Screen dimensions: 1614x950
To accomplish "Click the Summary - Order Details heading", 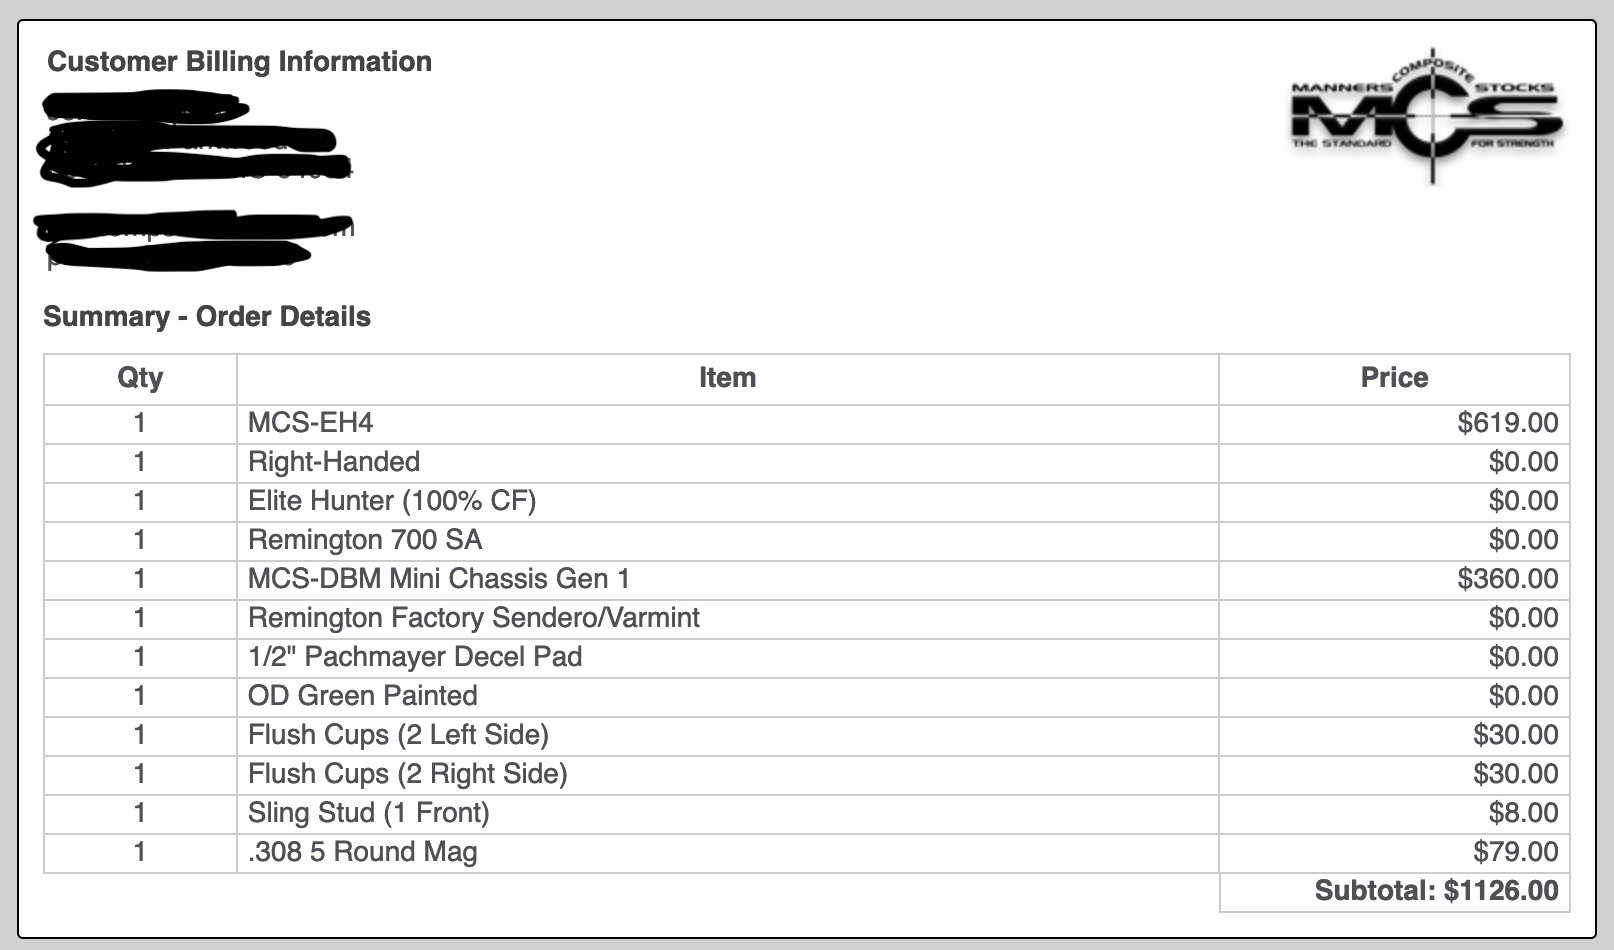I will click(207, 317).
